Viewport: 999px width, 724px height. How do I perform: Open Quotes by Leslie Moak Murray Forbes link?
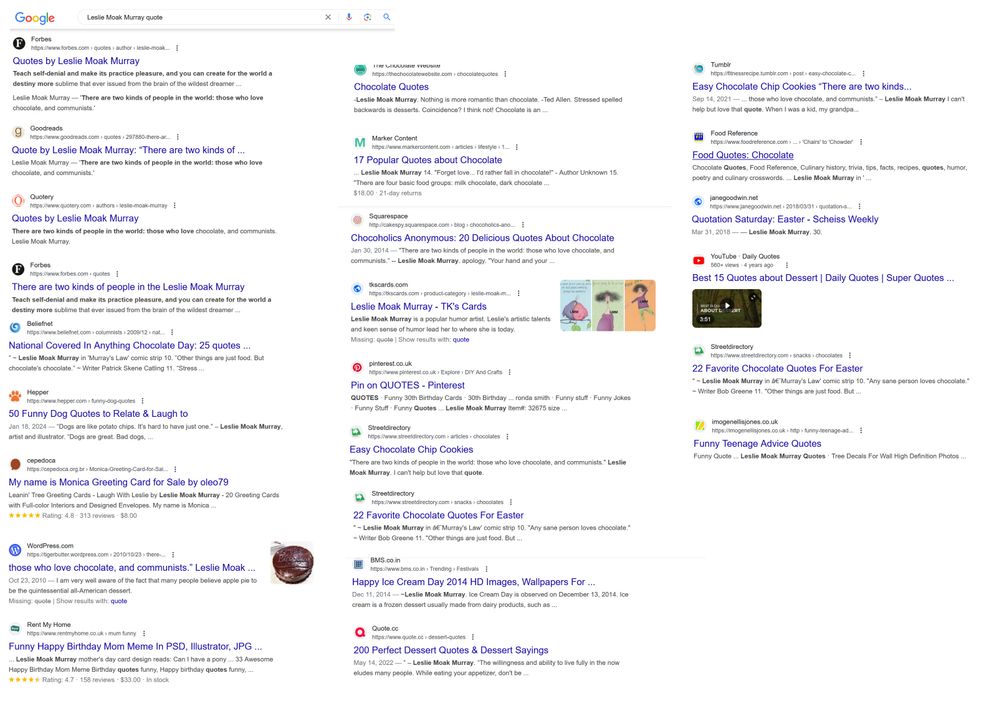click(x=76, y=61)
